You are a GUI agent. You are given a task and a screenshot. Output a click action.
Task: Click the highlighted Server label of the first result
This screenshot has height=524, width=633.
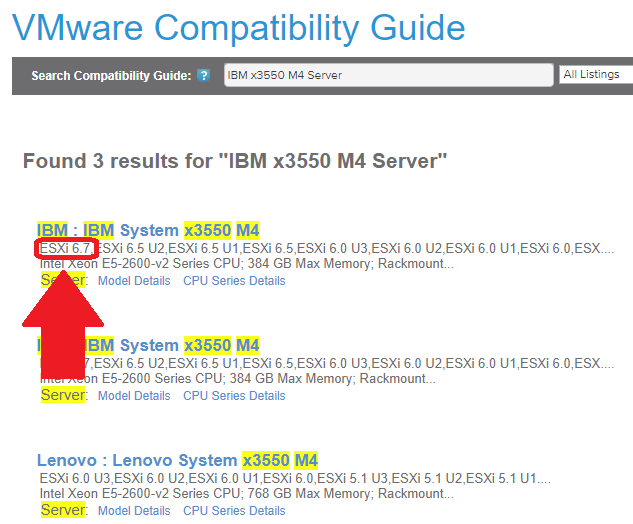click(63, 281)
